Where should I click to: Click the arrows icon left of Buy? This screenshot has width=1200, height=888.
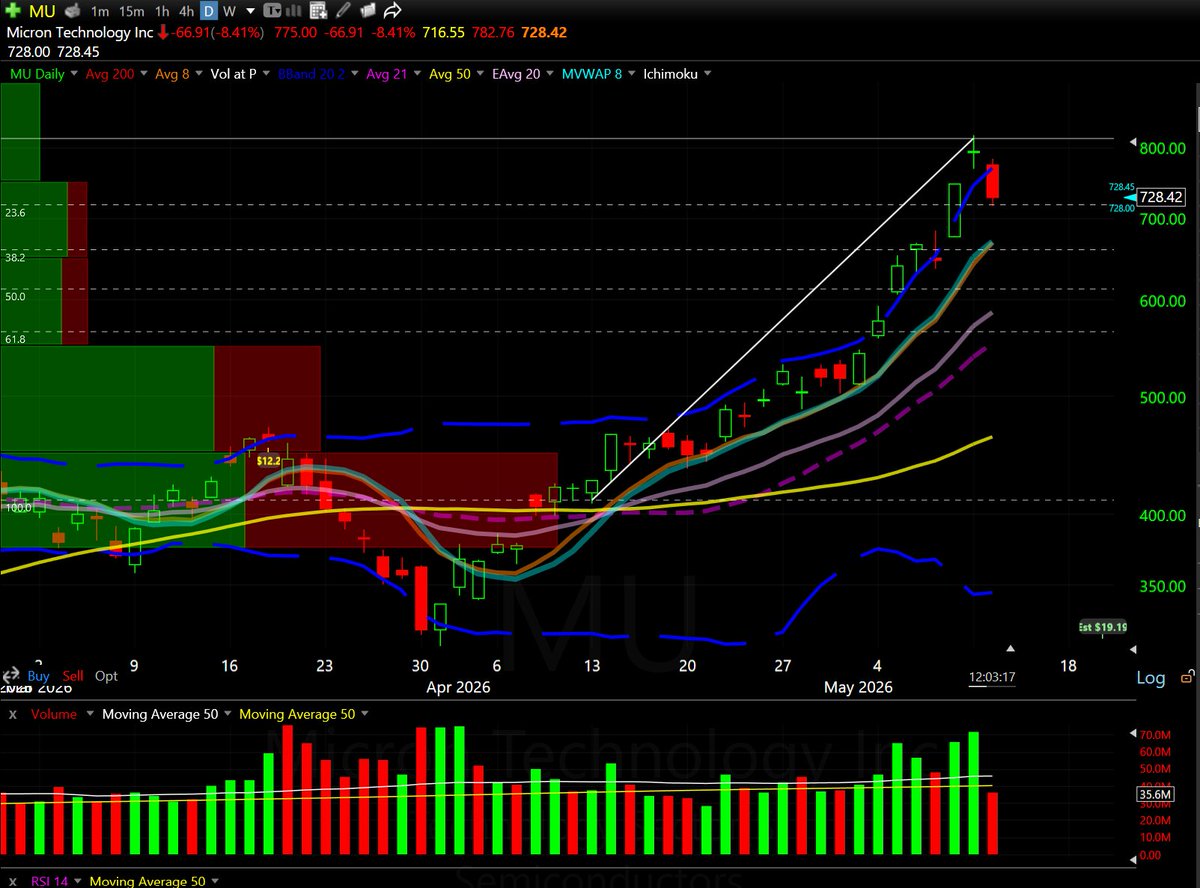[x=11, y=677]
